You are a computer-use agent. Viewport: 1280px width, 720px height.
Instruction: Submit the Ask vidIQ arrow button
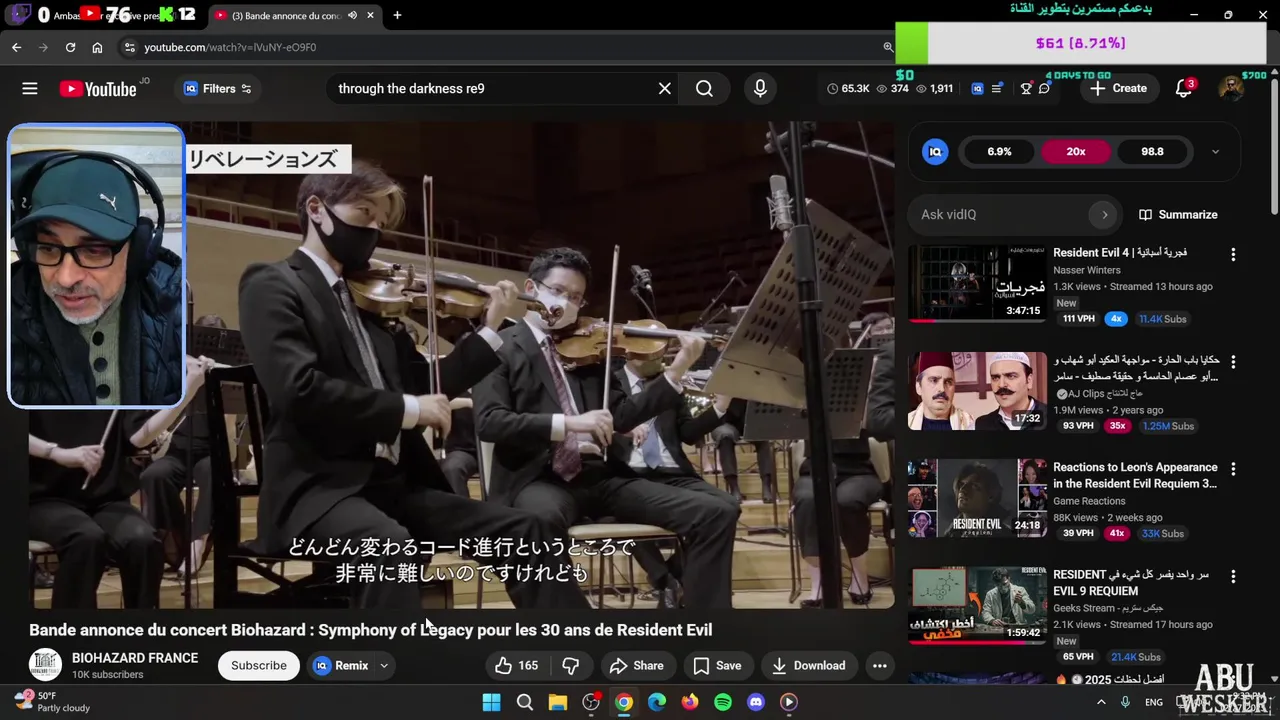[1104, 215]
